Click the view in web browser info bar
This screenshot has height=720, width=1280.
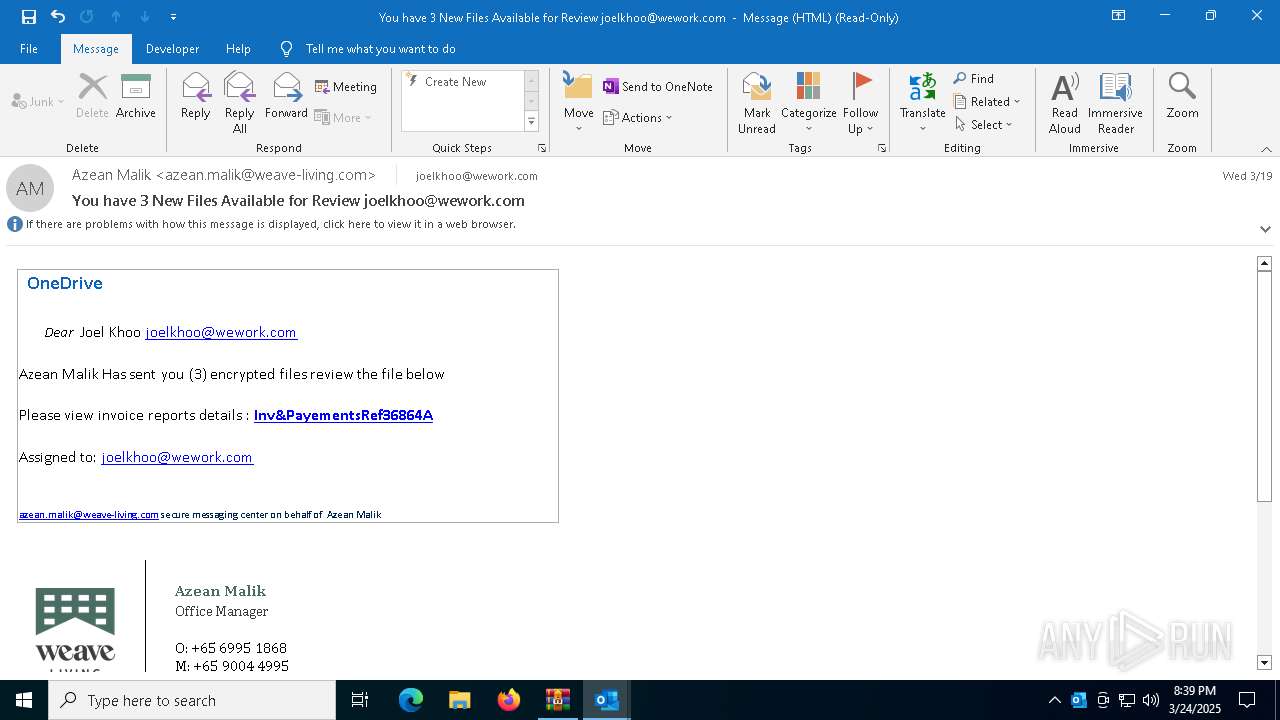(270, 224)
